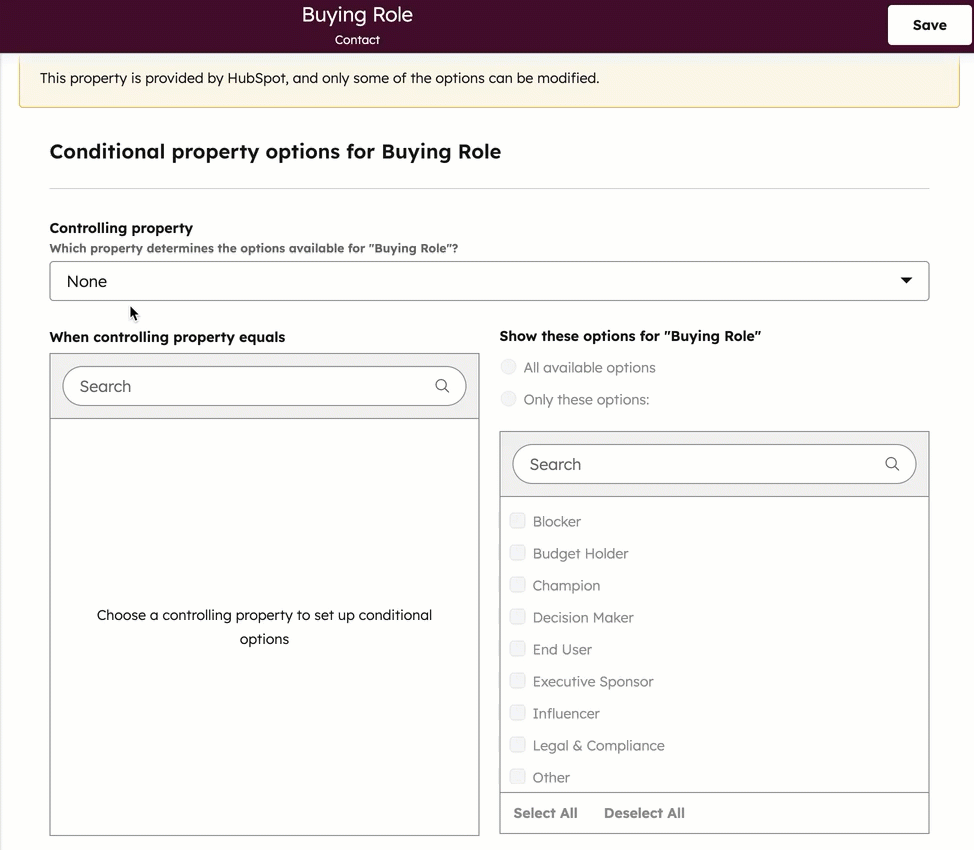Image resolution: width=974 pixels, height=850 pixels.
Task: Select "Only these options" radio button
Action: pyautogui.click(x=509, y=398)
